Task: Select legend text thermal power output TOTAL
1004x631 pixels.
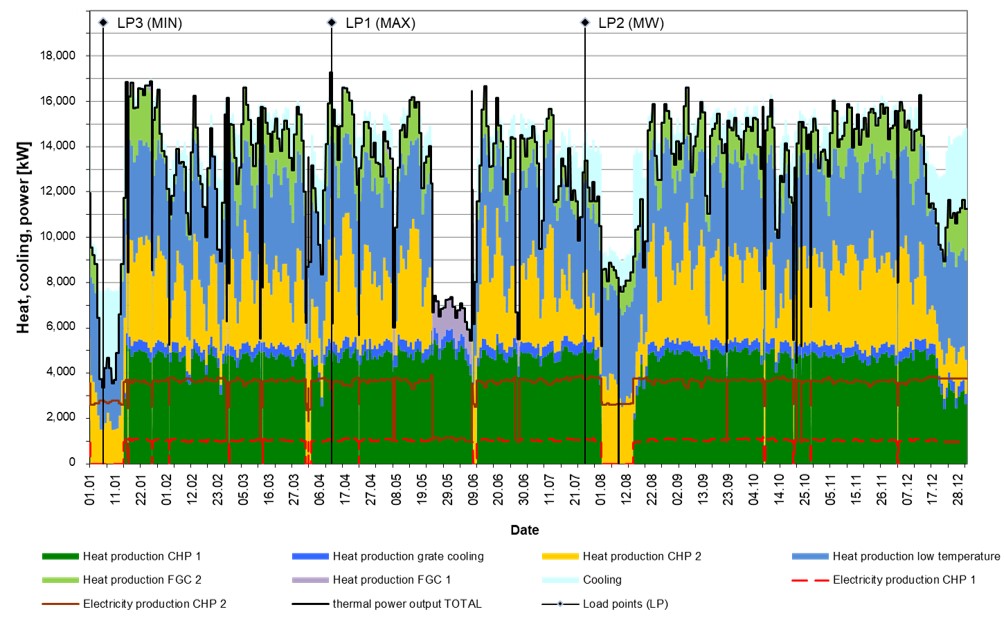Action: pos(407,604)
